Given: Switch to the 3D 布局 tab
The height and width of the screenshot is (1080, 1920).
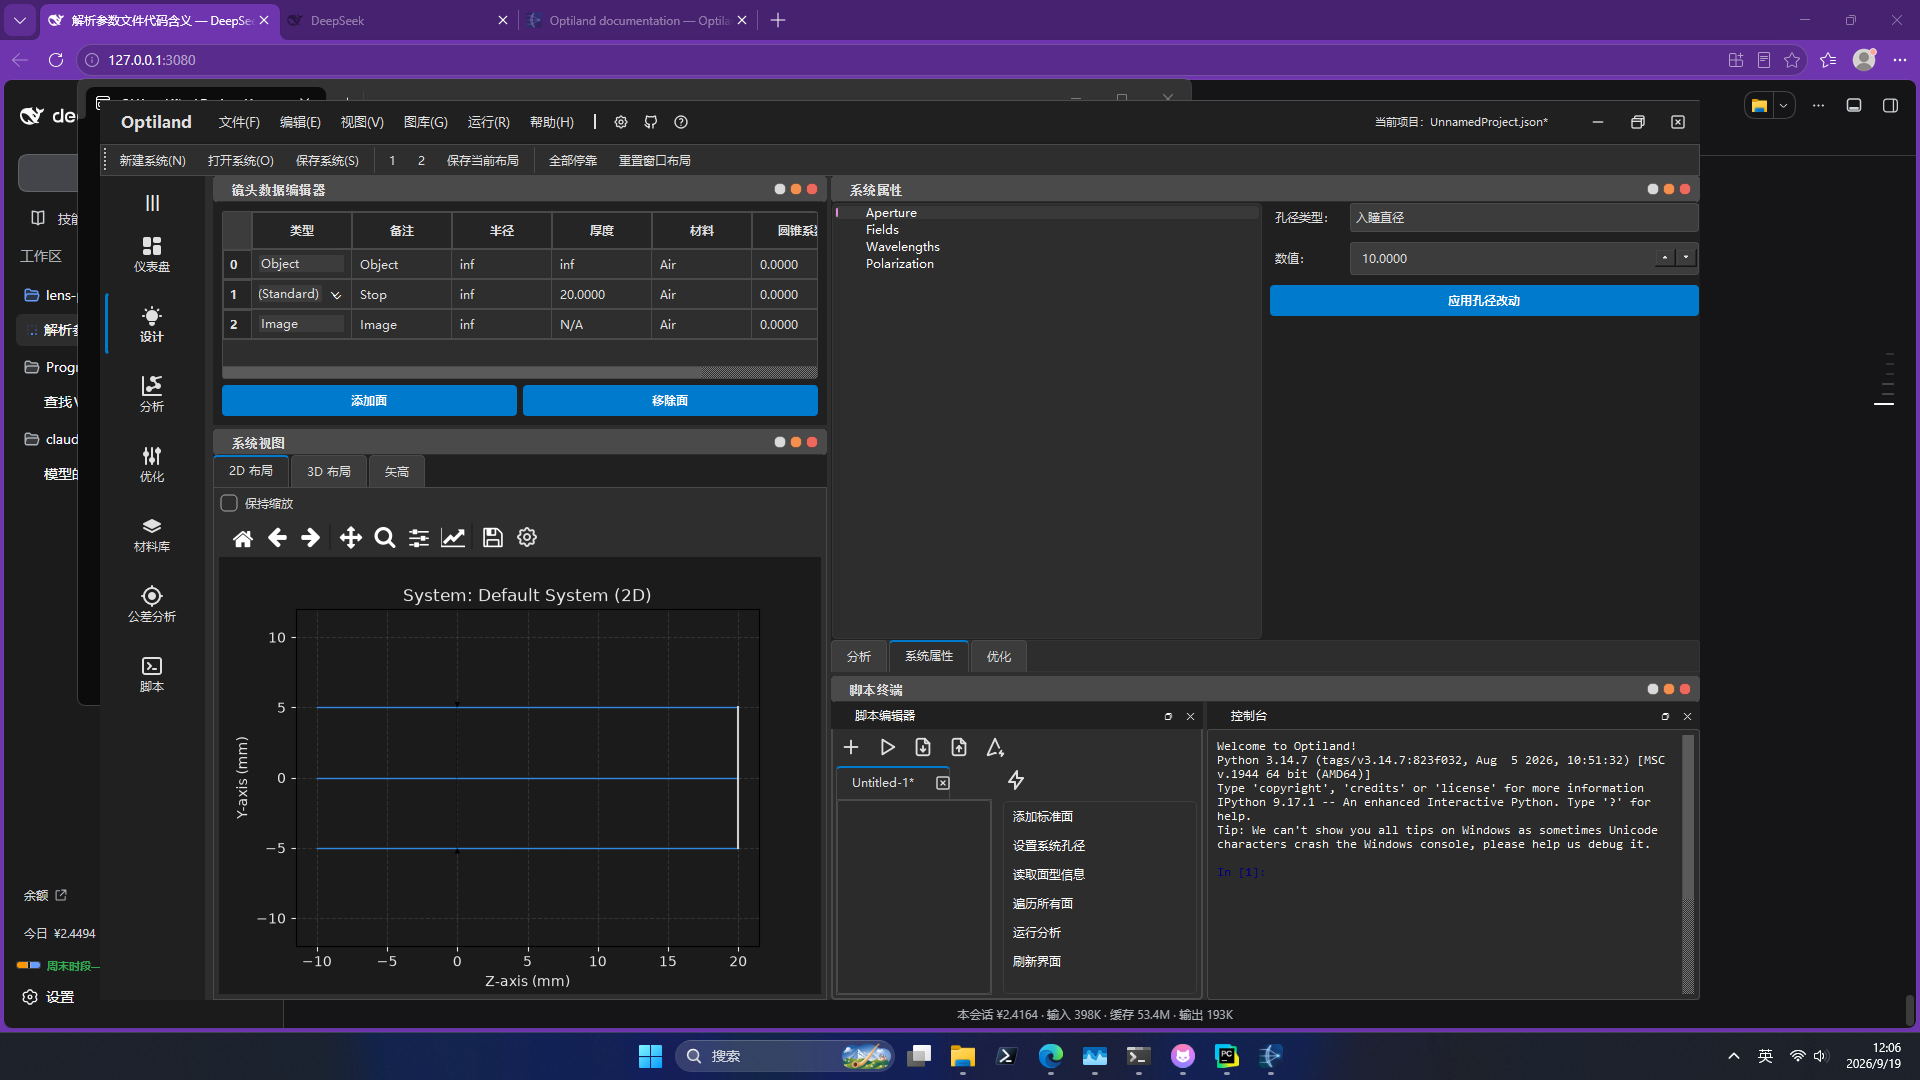Looking at the screenshot, I should (329, 471).
